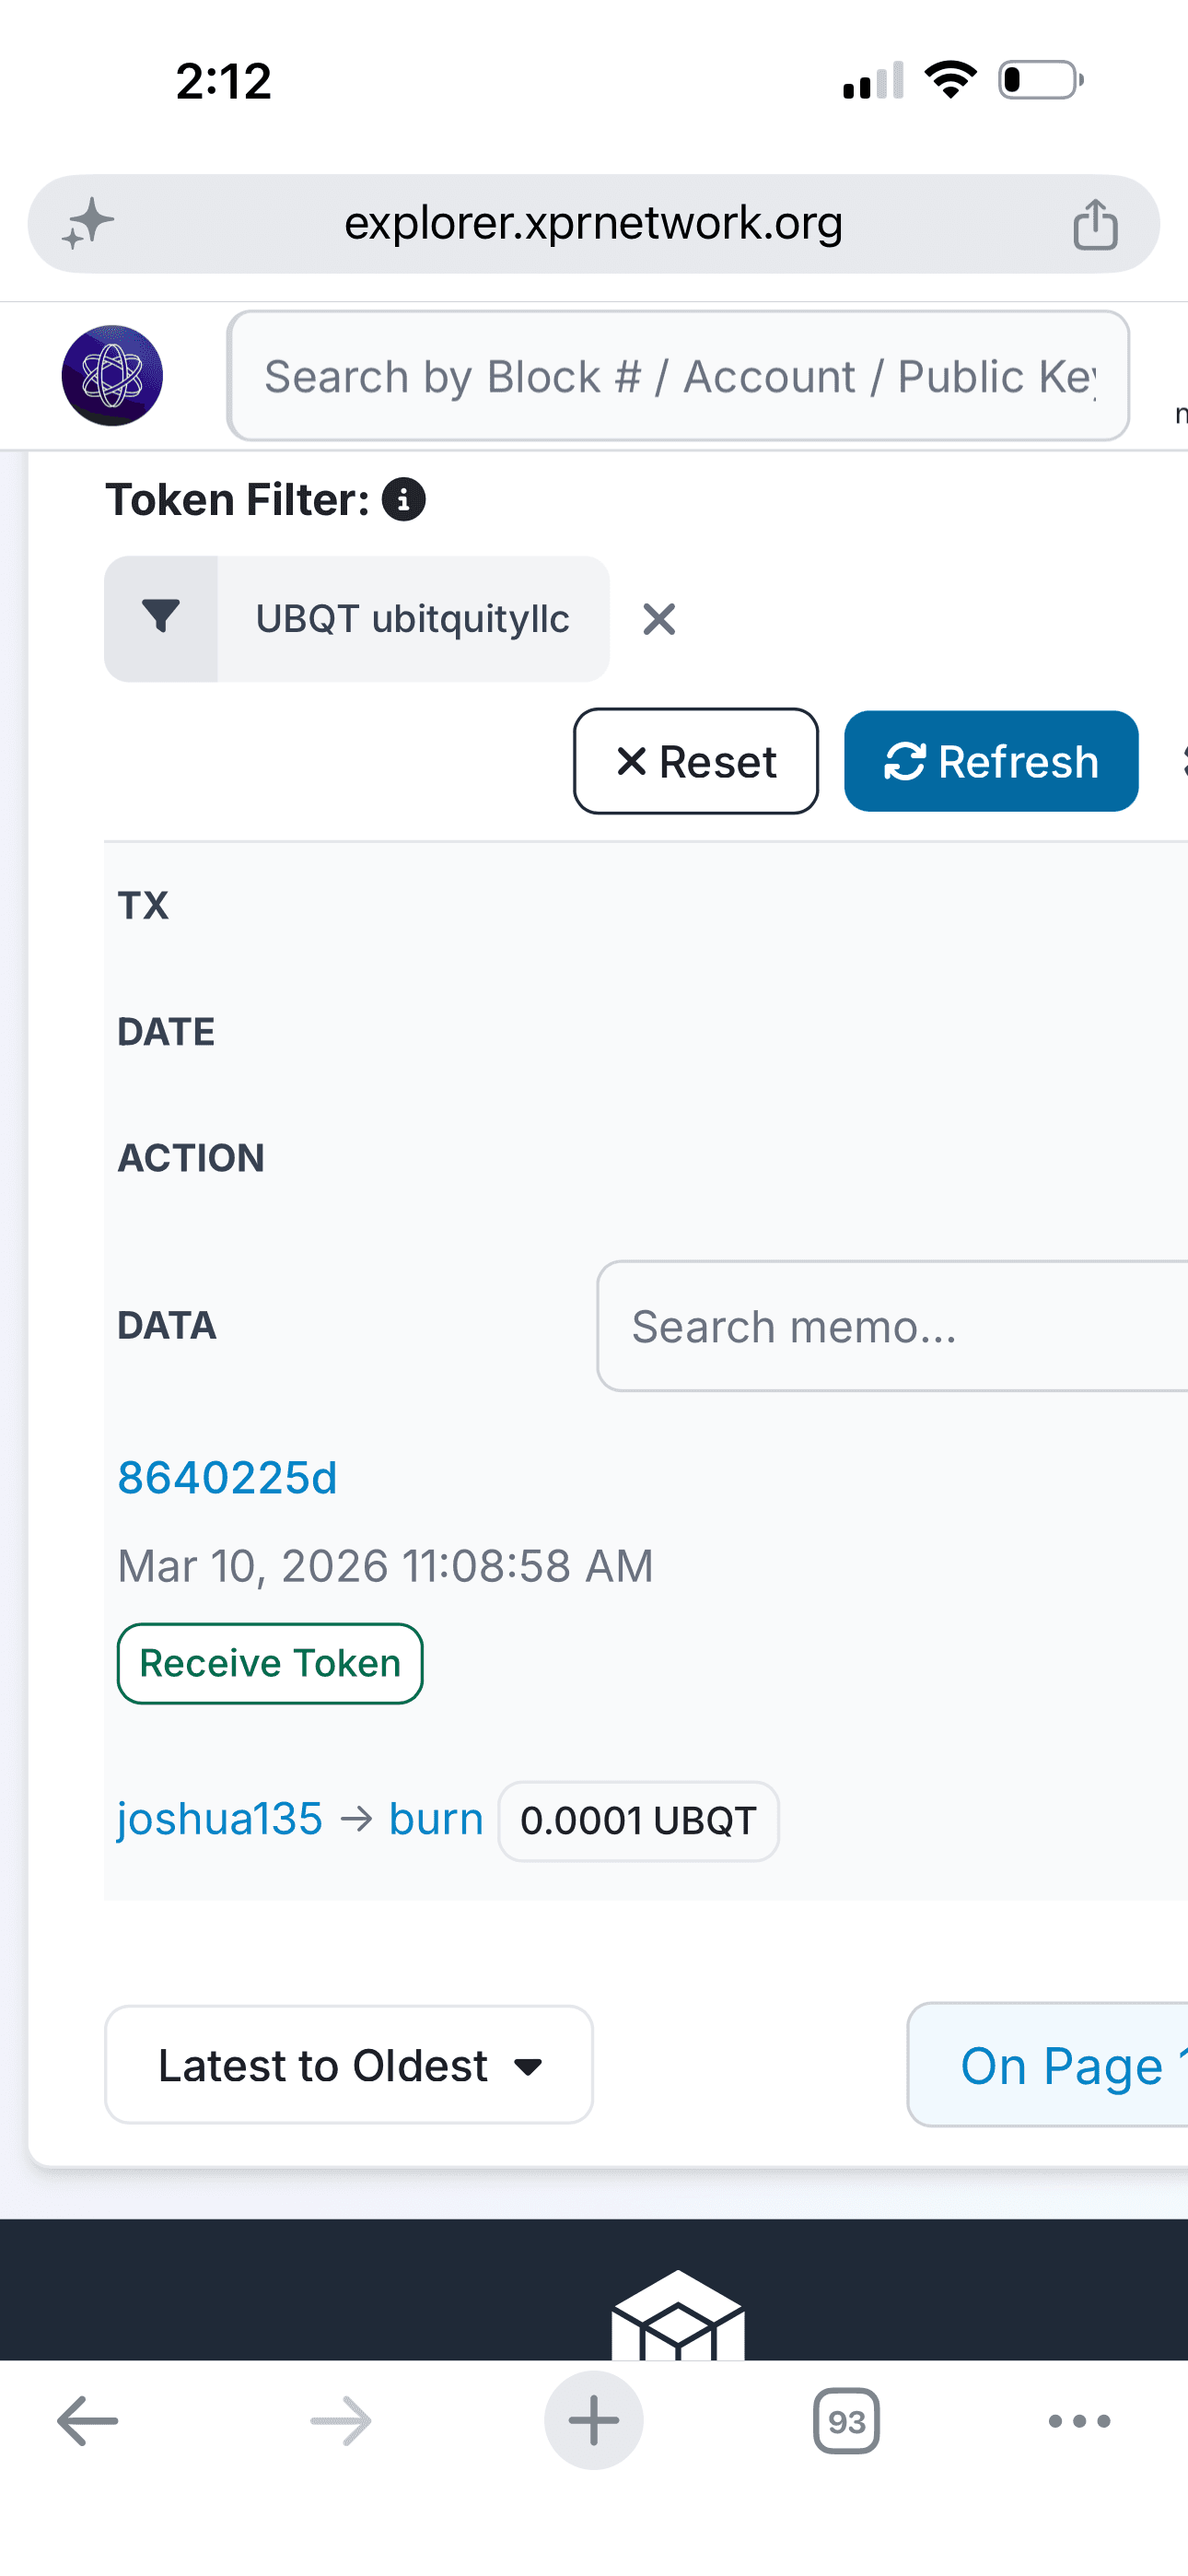This screenshot has height=2576, width=1188.
Task: Open the tab switcher showing 93 tabs
Action: click(846, 2421)
